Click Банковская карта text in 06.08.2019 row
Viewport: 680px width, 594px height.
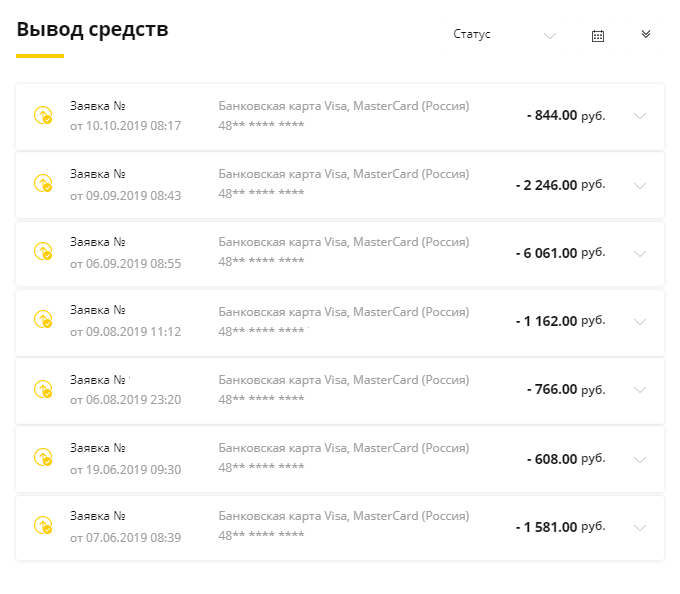(343, 380)
